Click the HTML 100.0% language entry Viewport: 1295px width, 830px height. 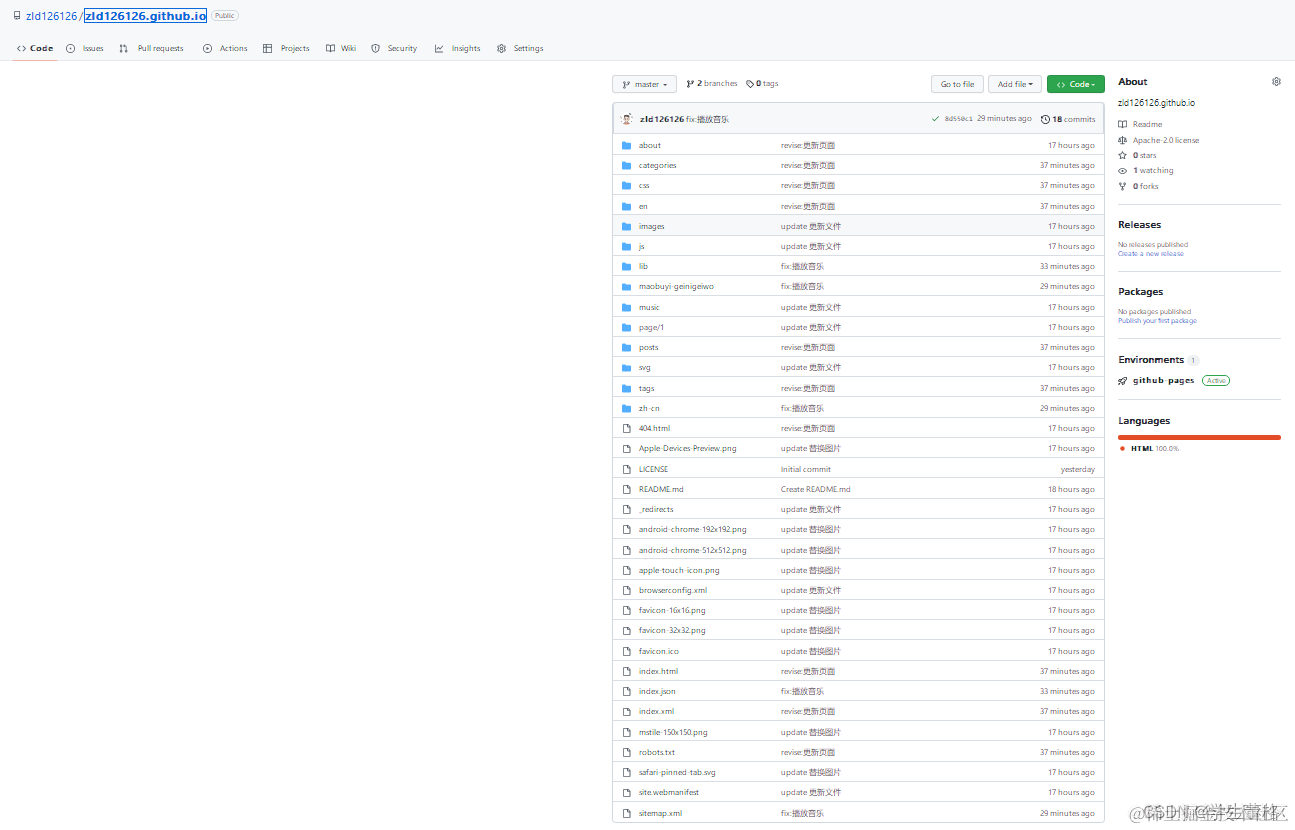pyautogui.click(x=1155, y=449)
